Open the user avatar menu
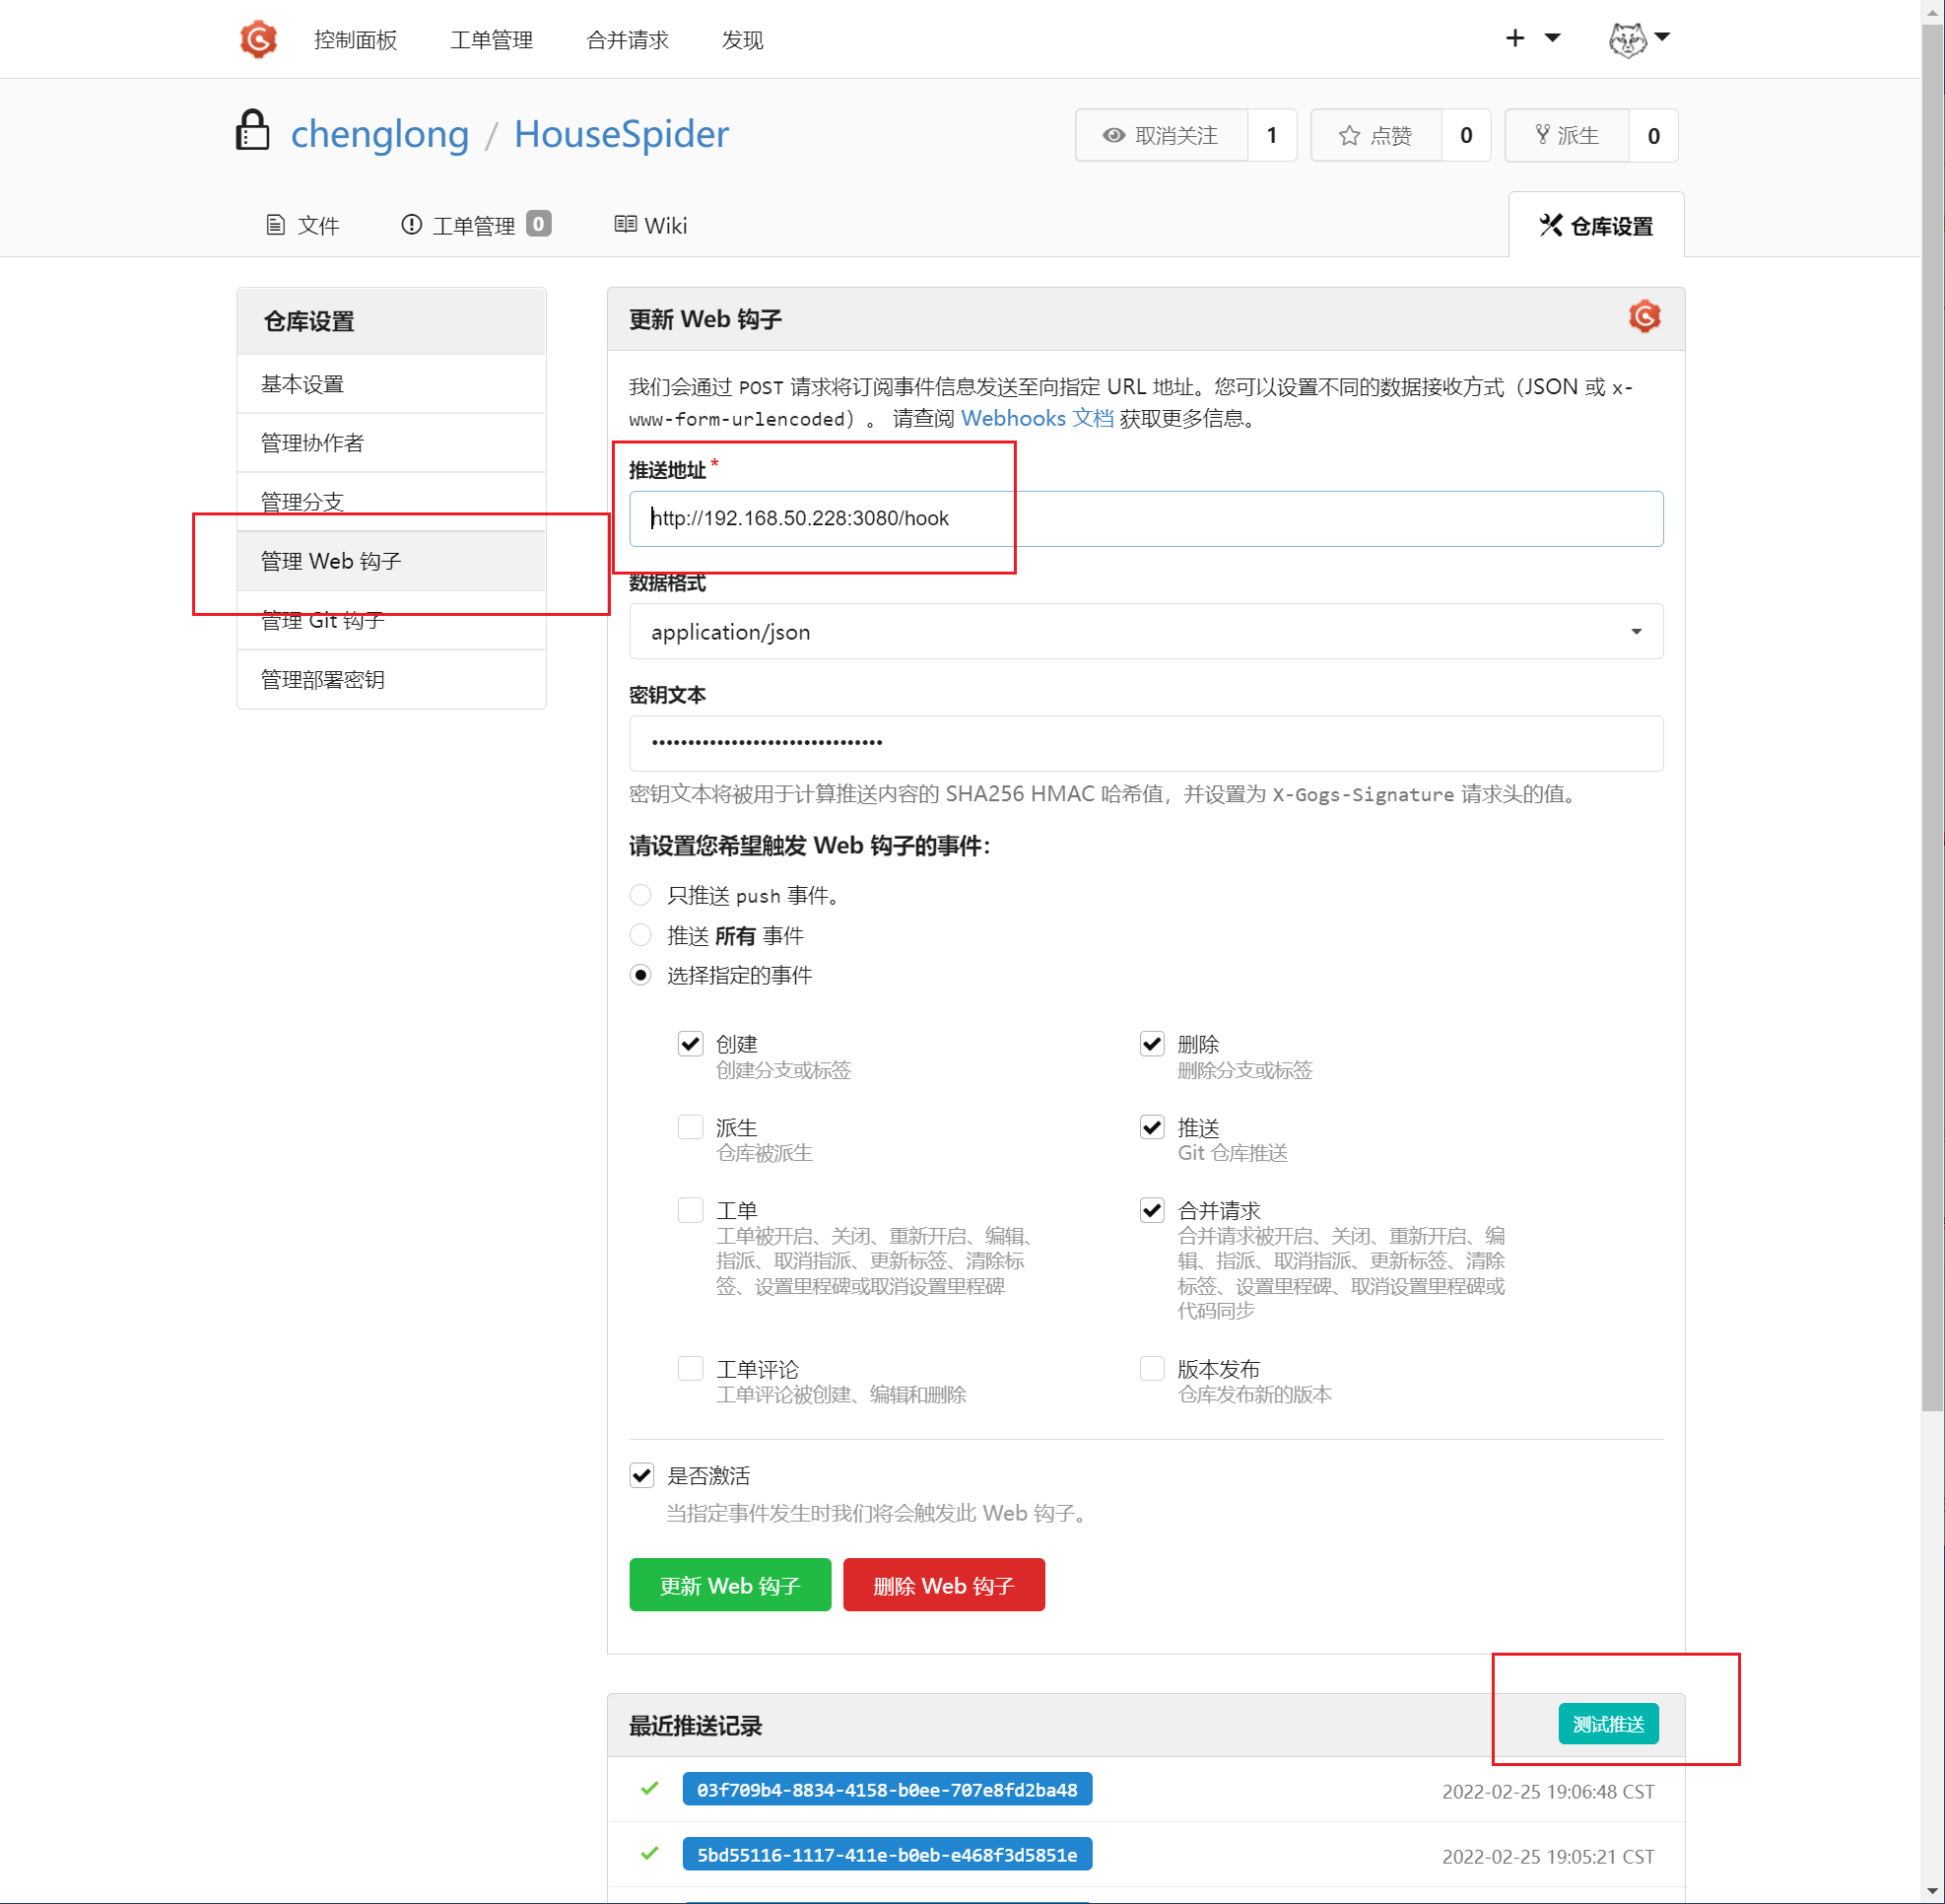This screenshot has width=1945, height=1904. tap(1640, 39)
